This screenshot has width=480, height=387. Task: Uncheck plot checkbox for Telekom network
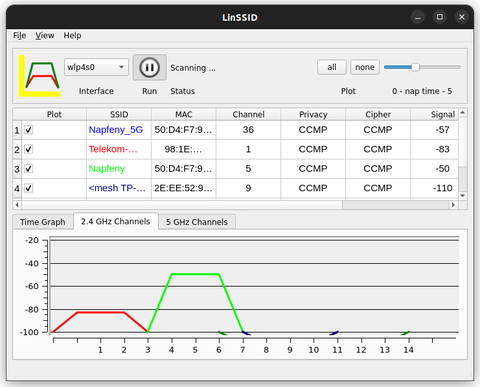point(29,149)
